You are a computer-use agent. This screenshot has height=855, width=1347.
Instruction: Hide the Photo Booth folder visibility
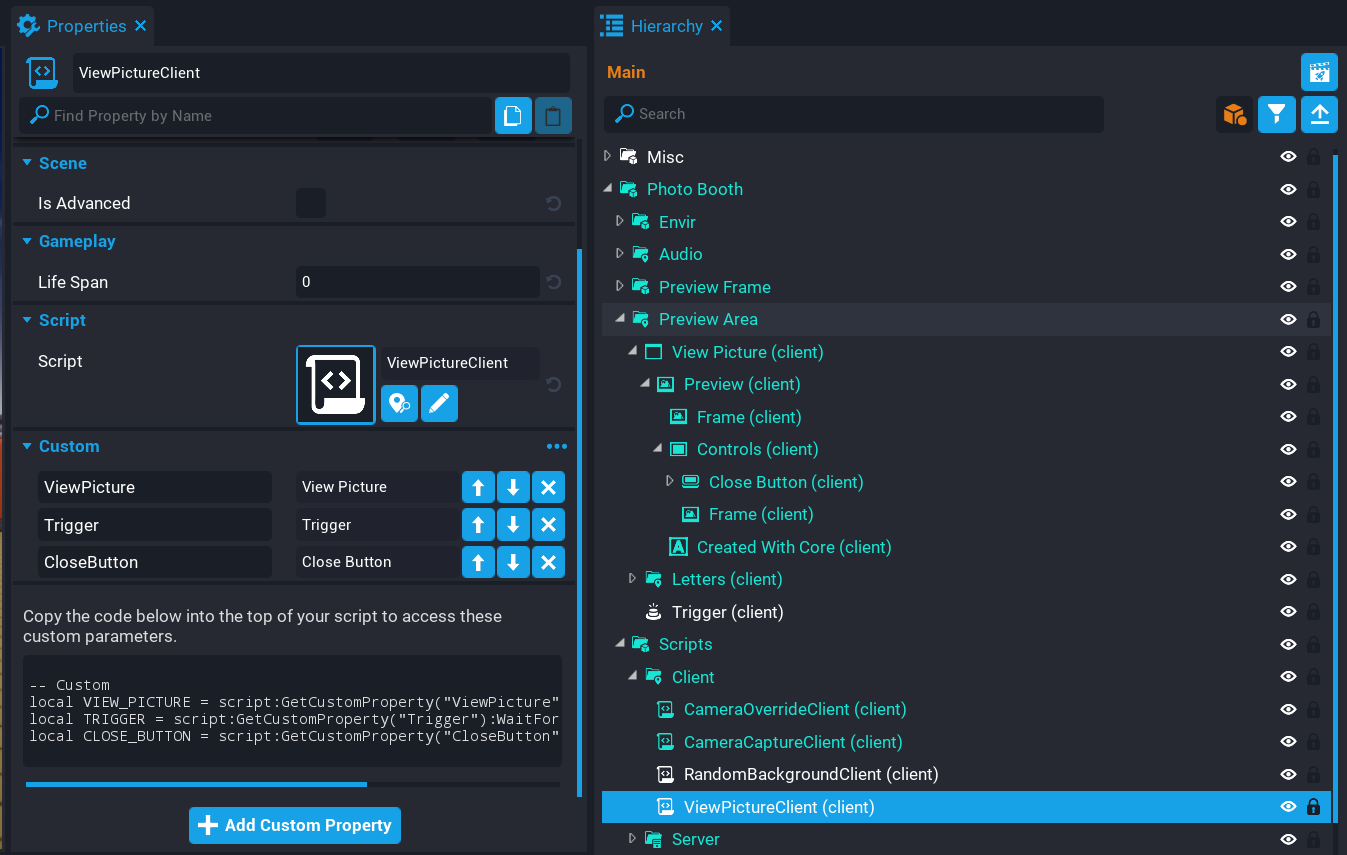[x=1288, y=189]
